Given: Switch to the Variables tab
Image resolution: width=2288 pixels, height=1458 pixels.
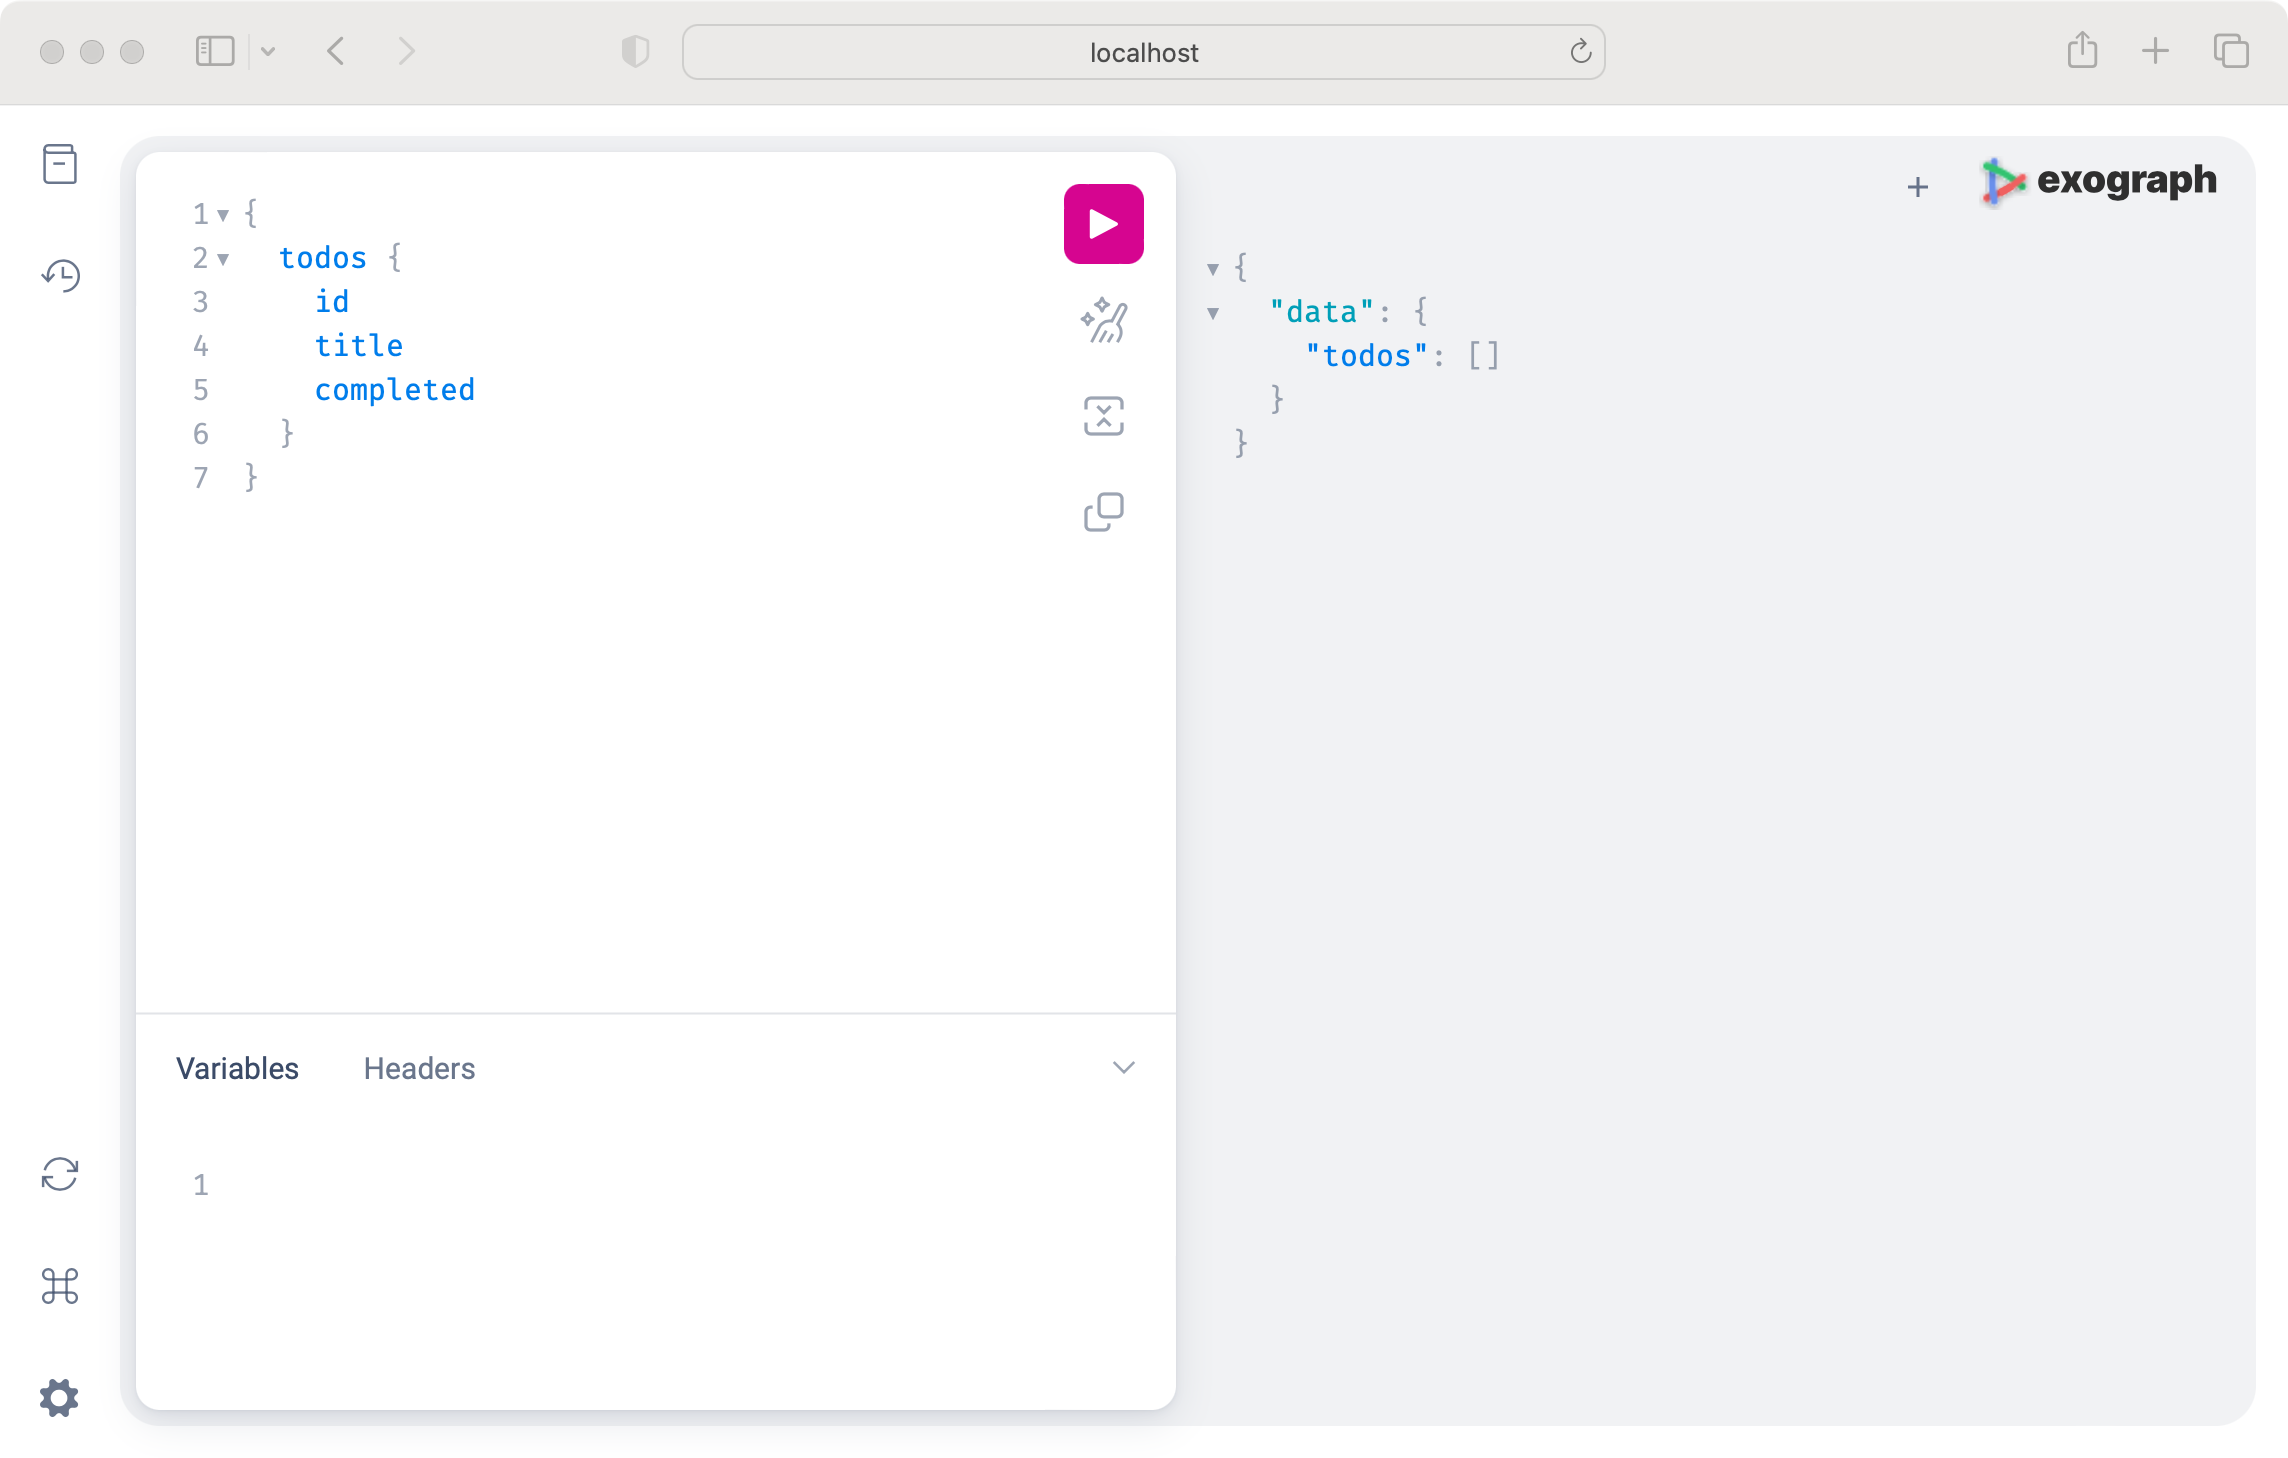Looking at the screenshot, I should pyautogui.click(x=238, y=1068).
